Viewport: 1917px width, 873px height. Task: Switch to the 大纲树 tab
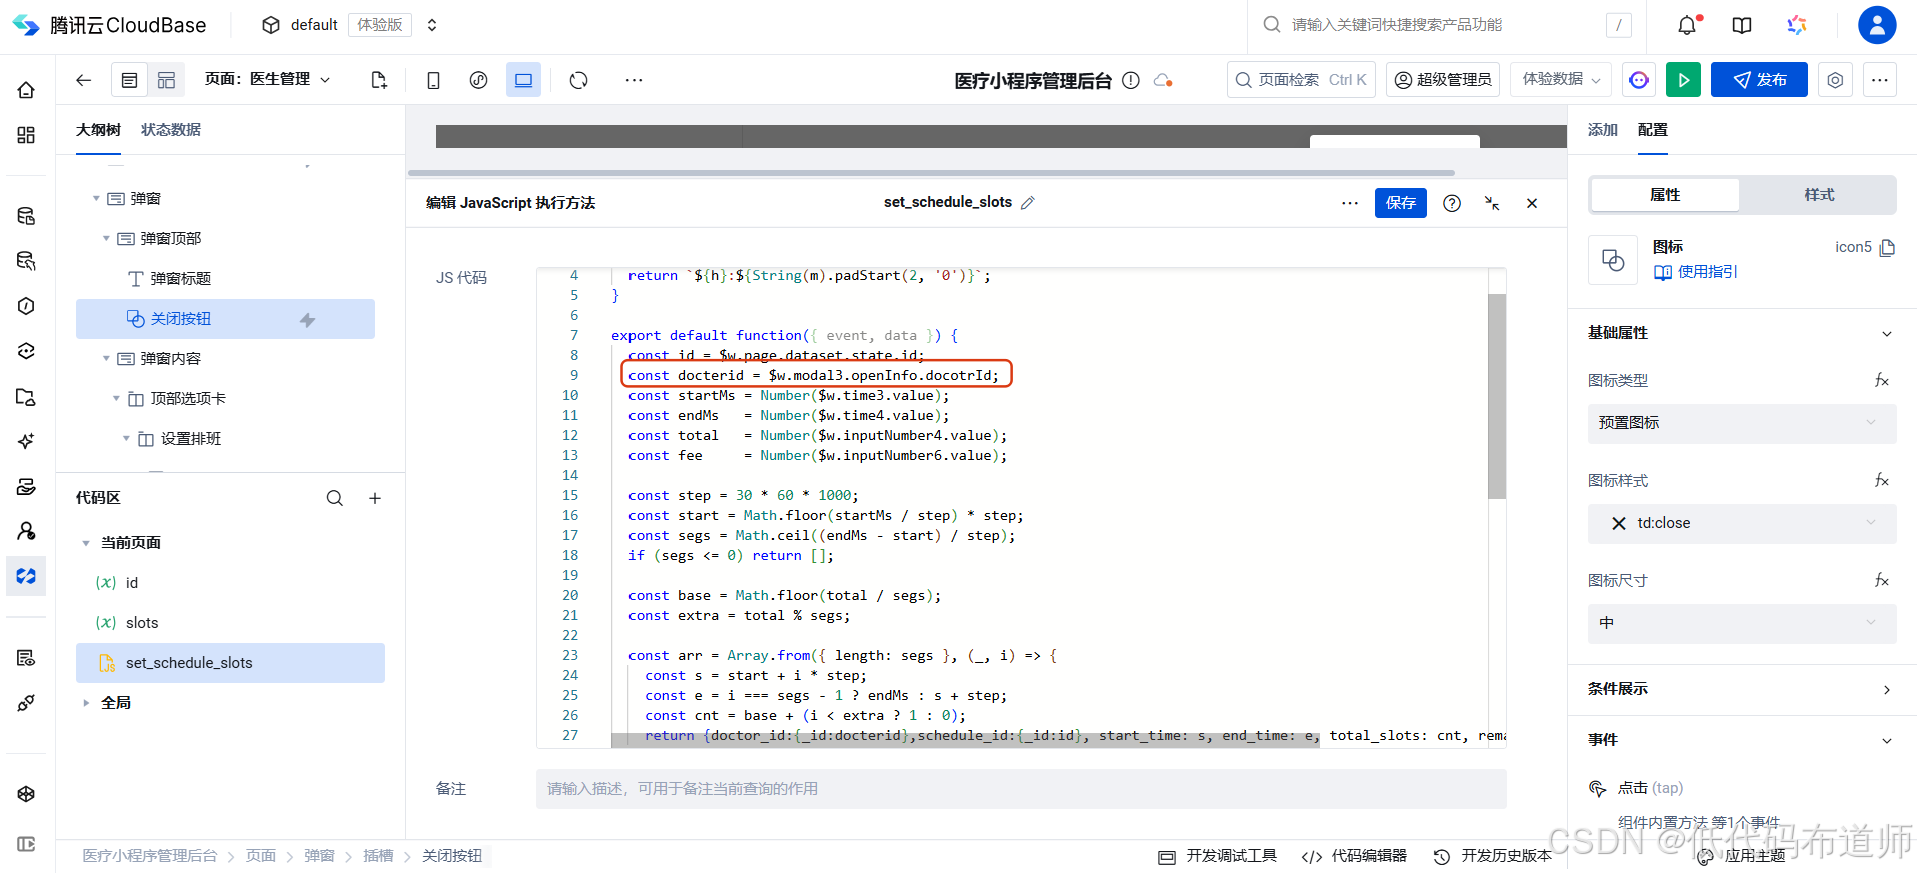(x=98, y=130)
